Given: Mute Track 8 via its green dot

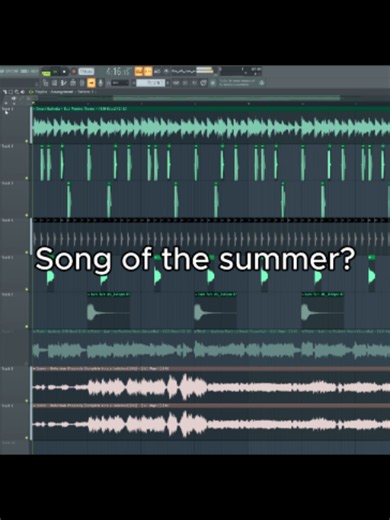Looking at the screenshot, I should 27,401.
